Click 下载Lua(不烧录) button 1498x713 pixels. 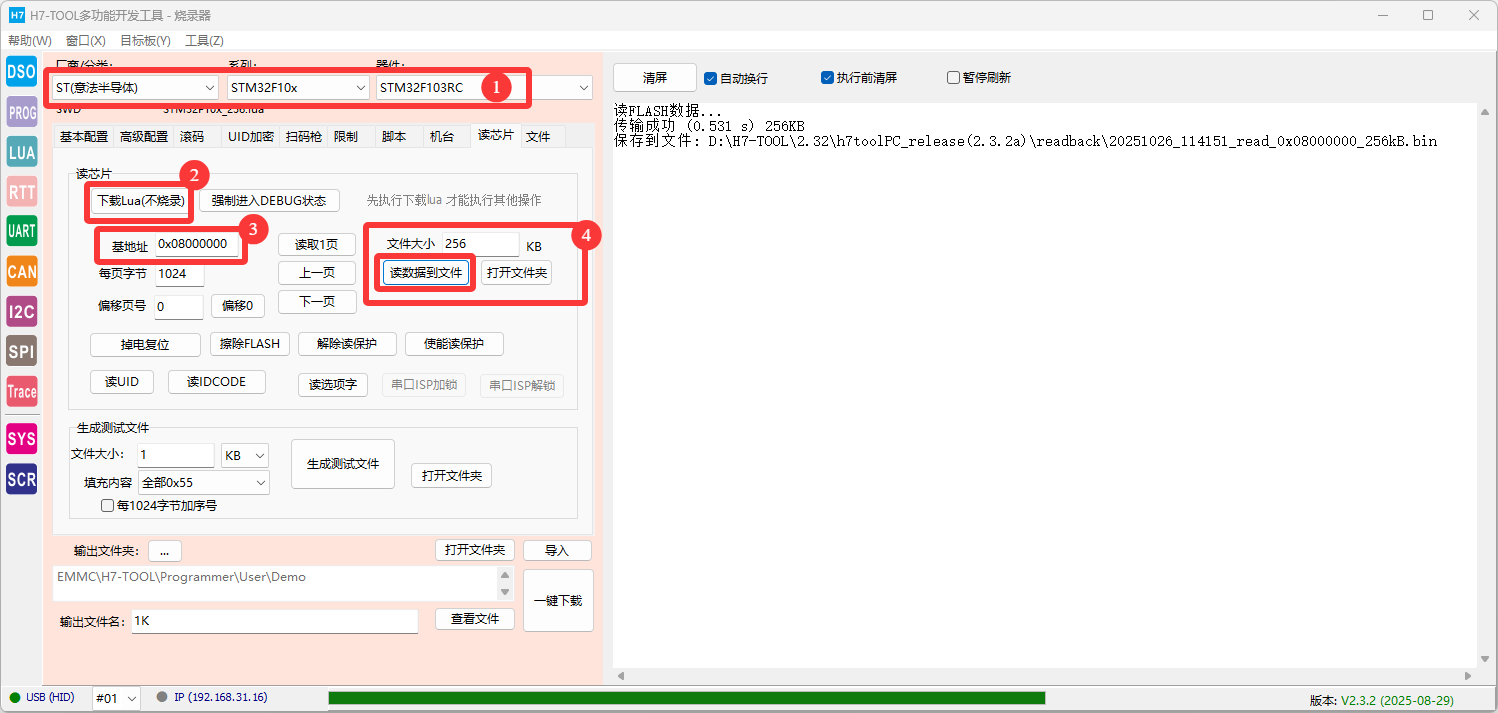pyautogui.click(x=141, y=201)
